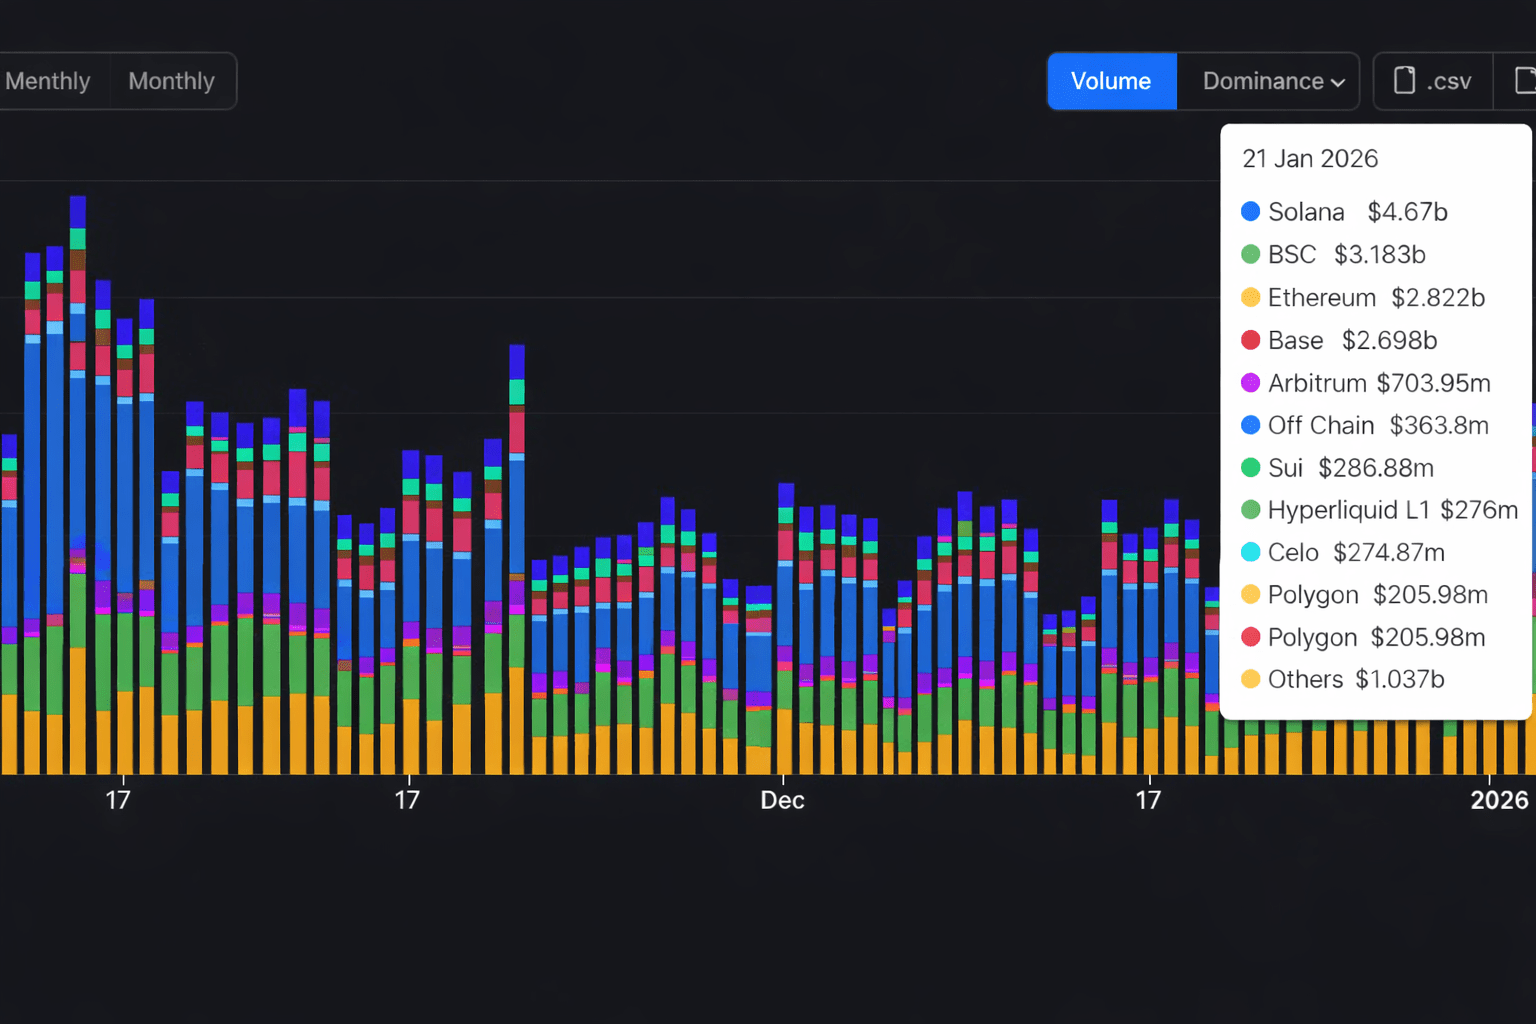Click the Hyperliquid L1 value "$276m"
The image size is (1536, 1024).
pyautogui.click(x=1479, y=510)
